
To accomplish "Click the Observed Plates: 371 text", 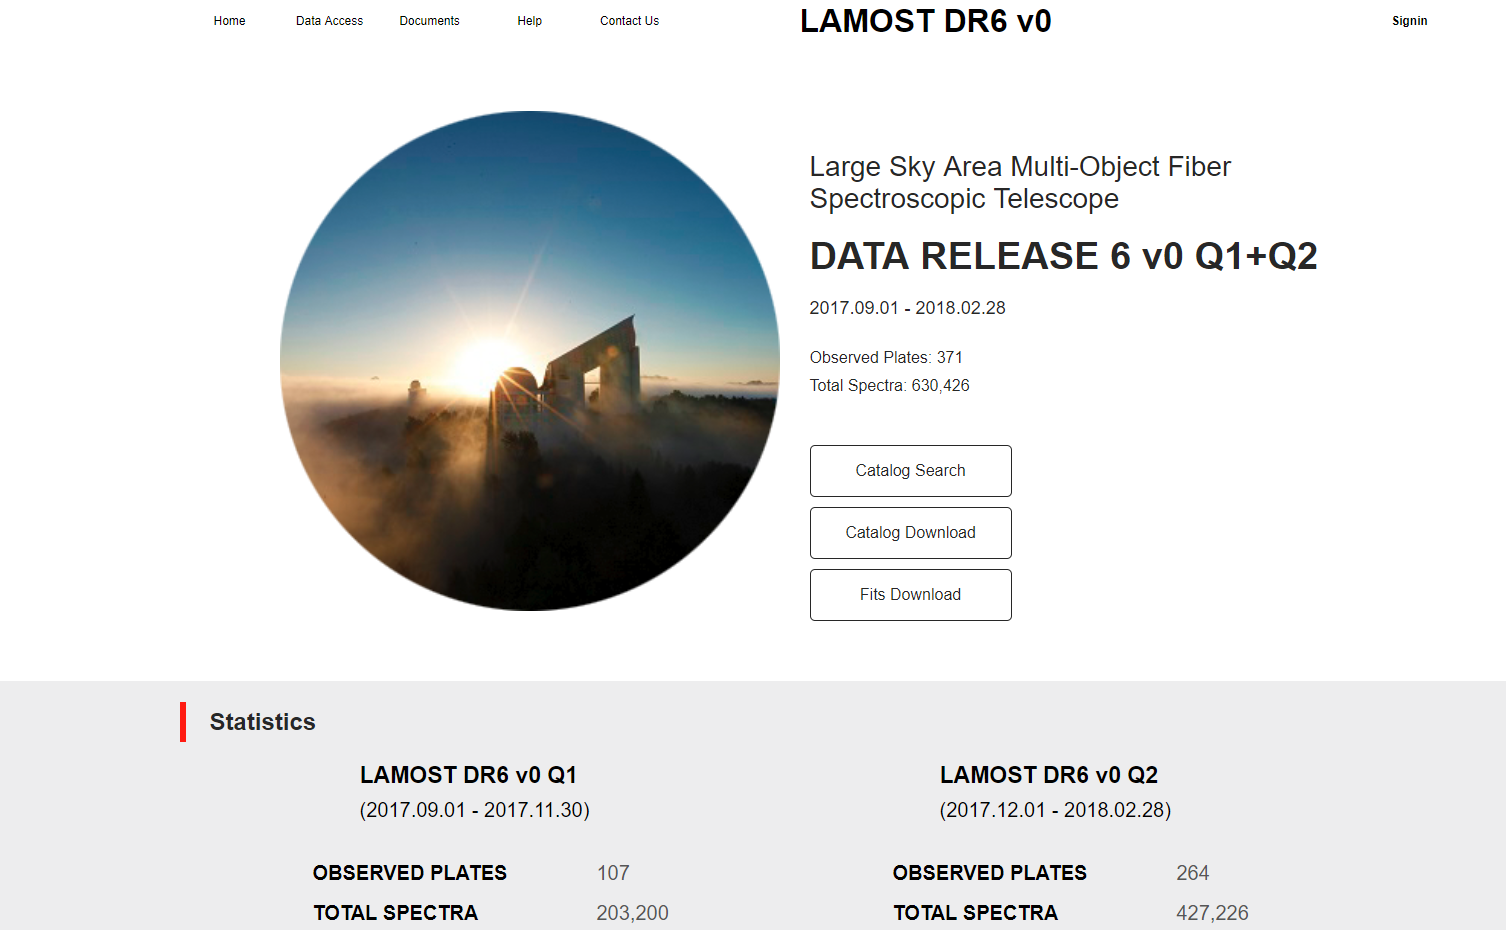I will (x=886, y=357).
